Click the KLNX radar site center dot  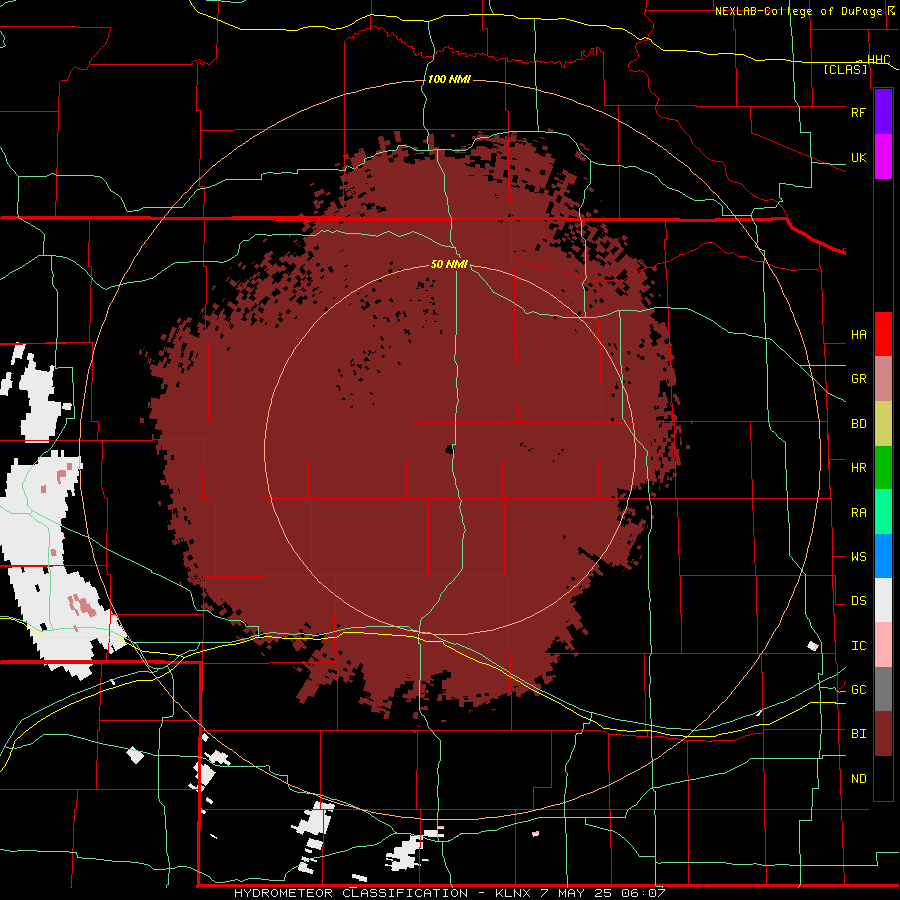(449, 449)
